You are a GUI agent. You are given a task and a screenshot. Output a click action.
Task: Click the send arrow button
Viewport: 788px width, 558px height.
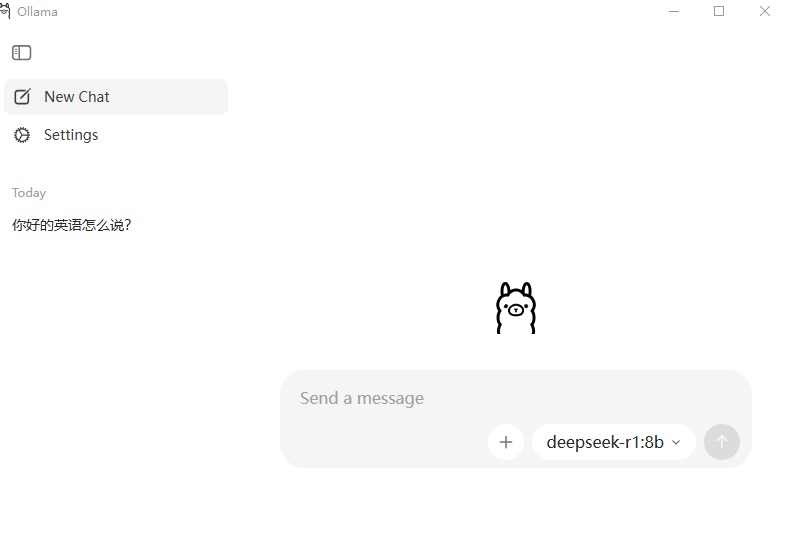click(722, 442)
